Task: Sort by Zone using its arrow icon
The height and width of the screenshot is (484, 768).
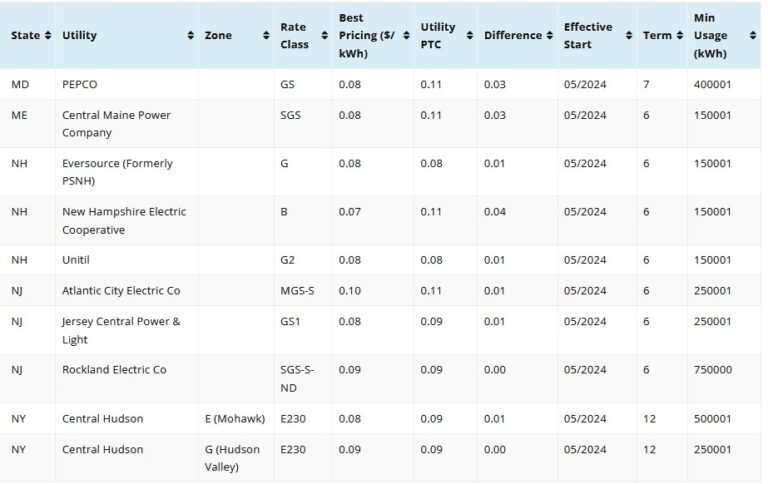Action: tap(266, 36)
